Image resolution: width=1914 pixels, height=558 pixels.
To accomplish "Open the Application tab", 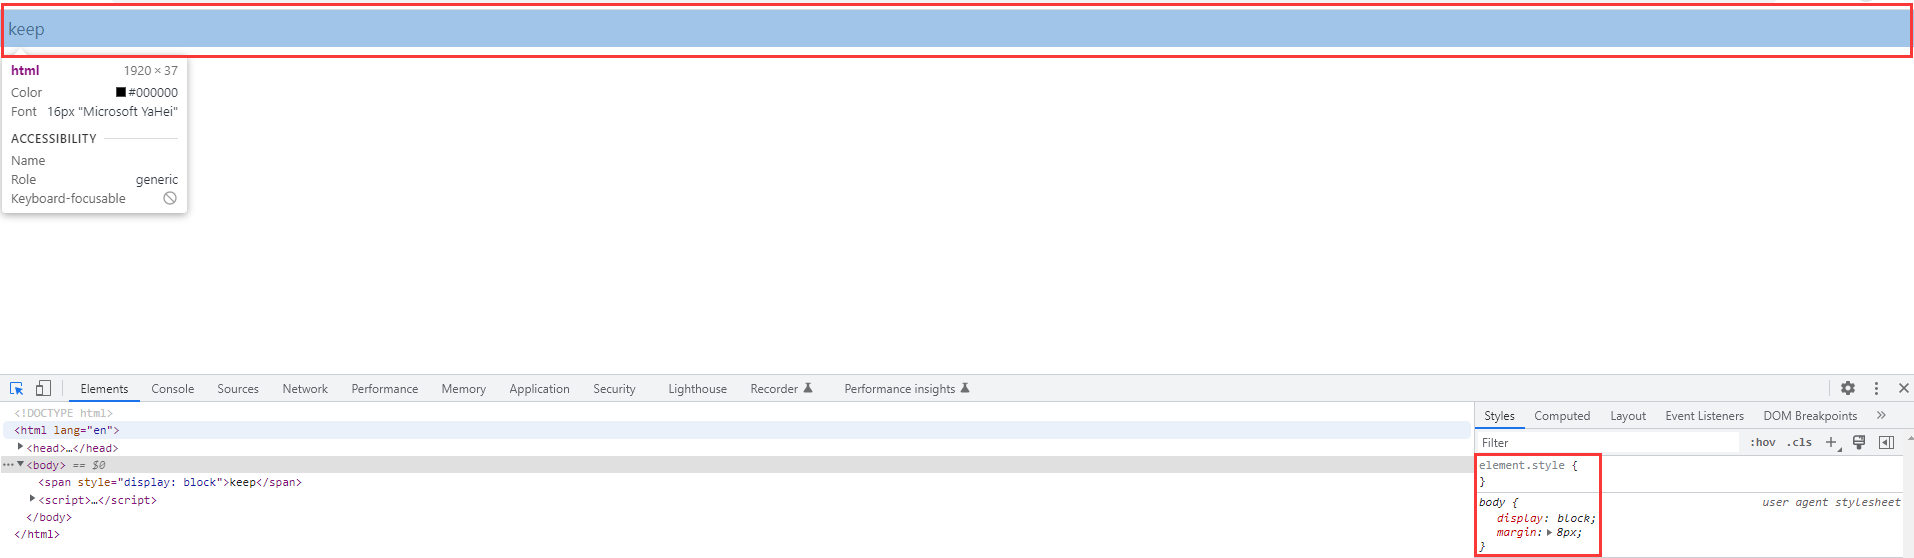I will coord(539,389).
